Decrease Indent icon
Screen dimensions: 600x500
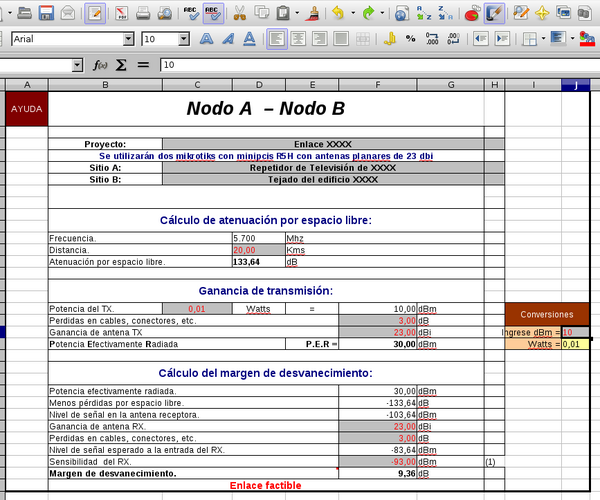pyautogui.click(x=481, y=39)
